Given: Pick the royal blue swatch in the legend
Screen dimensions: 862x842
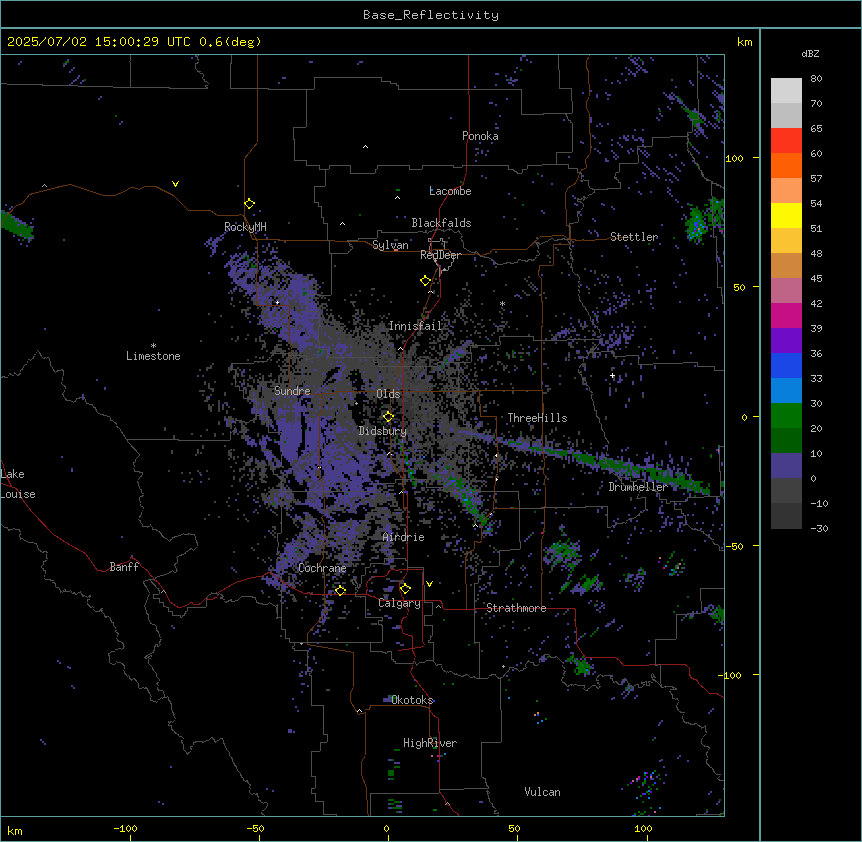Looking at the screenshot, I should click(x=786, y=365).
